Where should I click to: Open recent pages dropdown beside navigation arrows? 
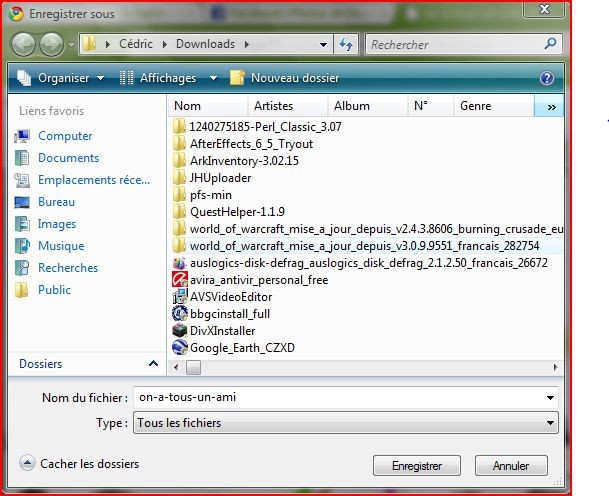coord(71,45)
